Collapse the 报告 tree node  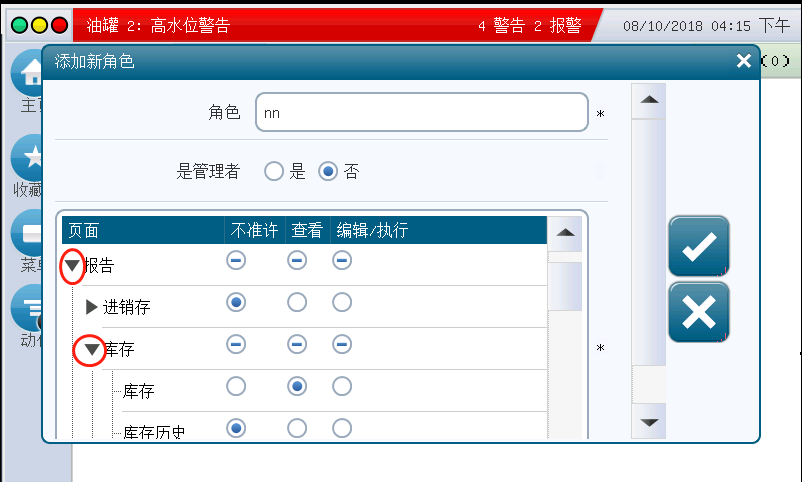coord(72,266)
